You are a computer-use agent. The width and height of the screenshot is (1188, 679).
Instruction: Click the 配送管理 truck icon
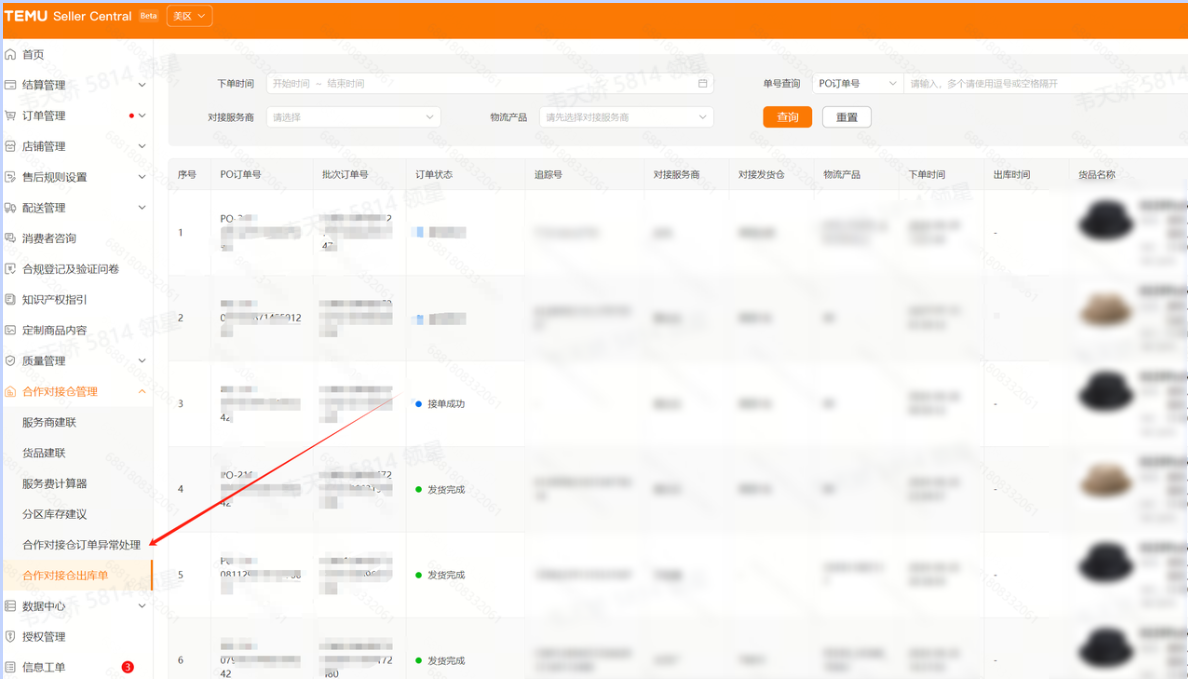(x=11, y=208)
